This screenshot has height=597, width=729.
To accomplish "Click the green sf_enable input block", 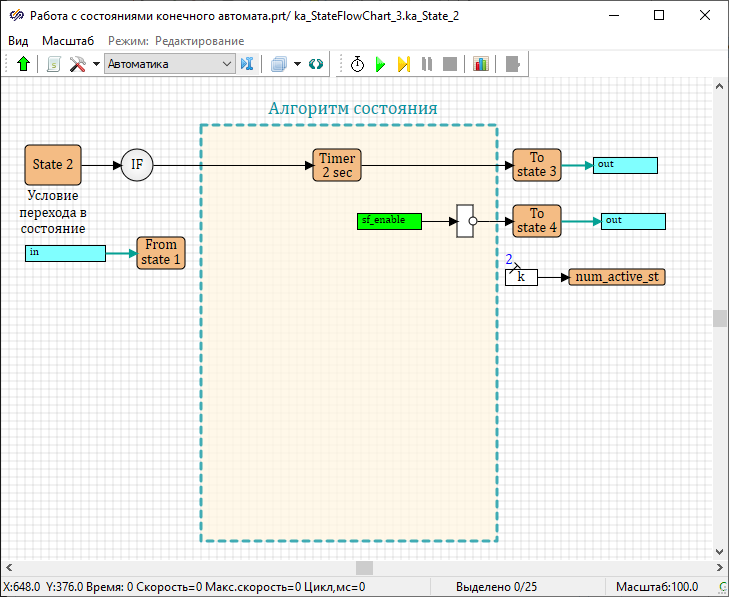I will coord(389,221).
